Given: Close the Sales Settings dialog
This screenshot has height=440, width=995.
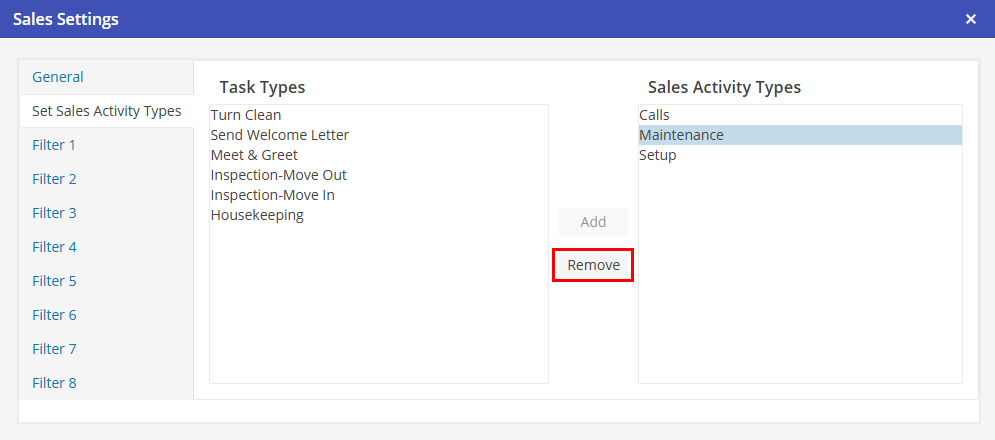Looking at the screenshot, I should [970, 19].
